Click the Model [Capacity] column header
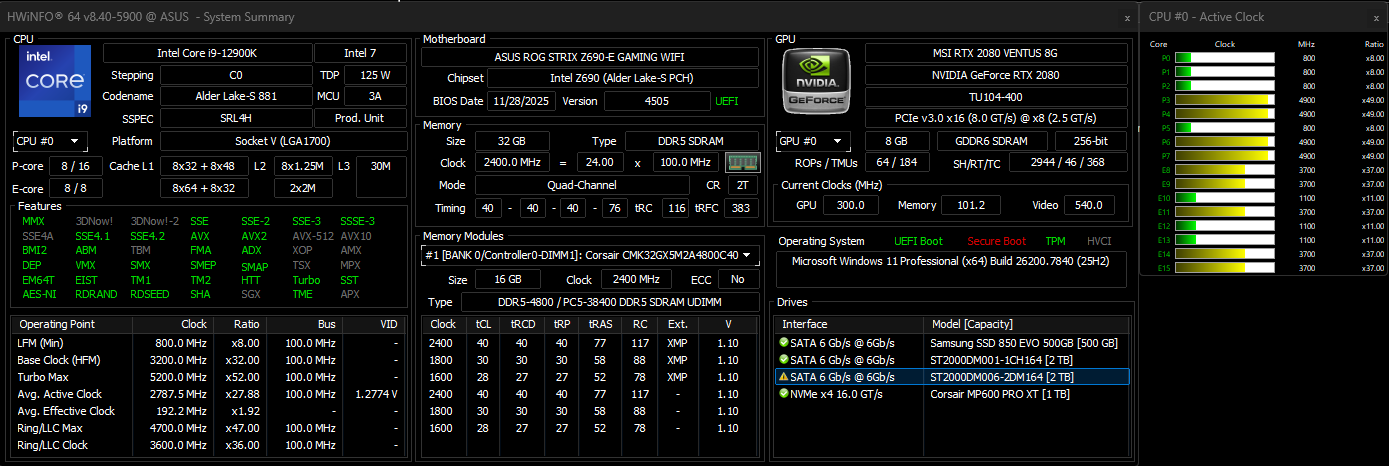 [1025, 324]
